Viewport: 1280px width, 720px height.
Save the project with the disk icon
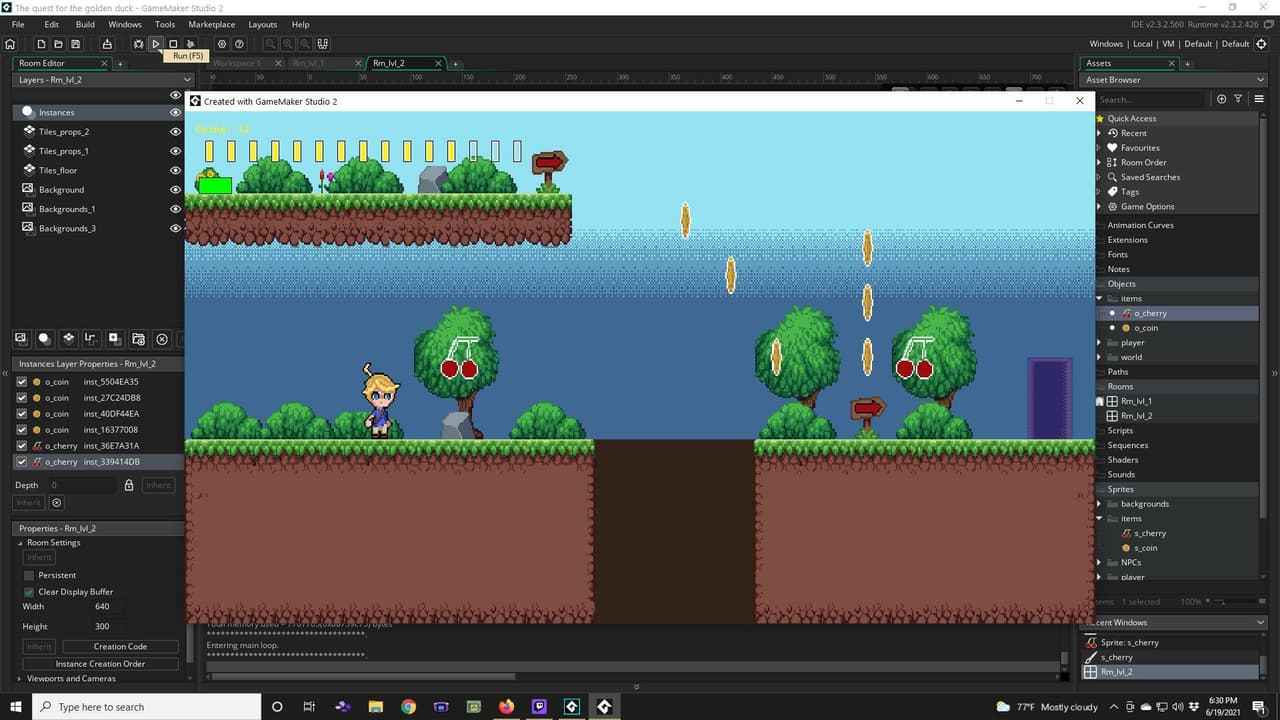(x=76, y=44)
